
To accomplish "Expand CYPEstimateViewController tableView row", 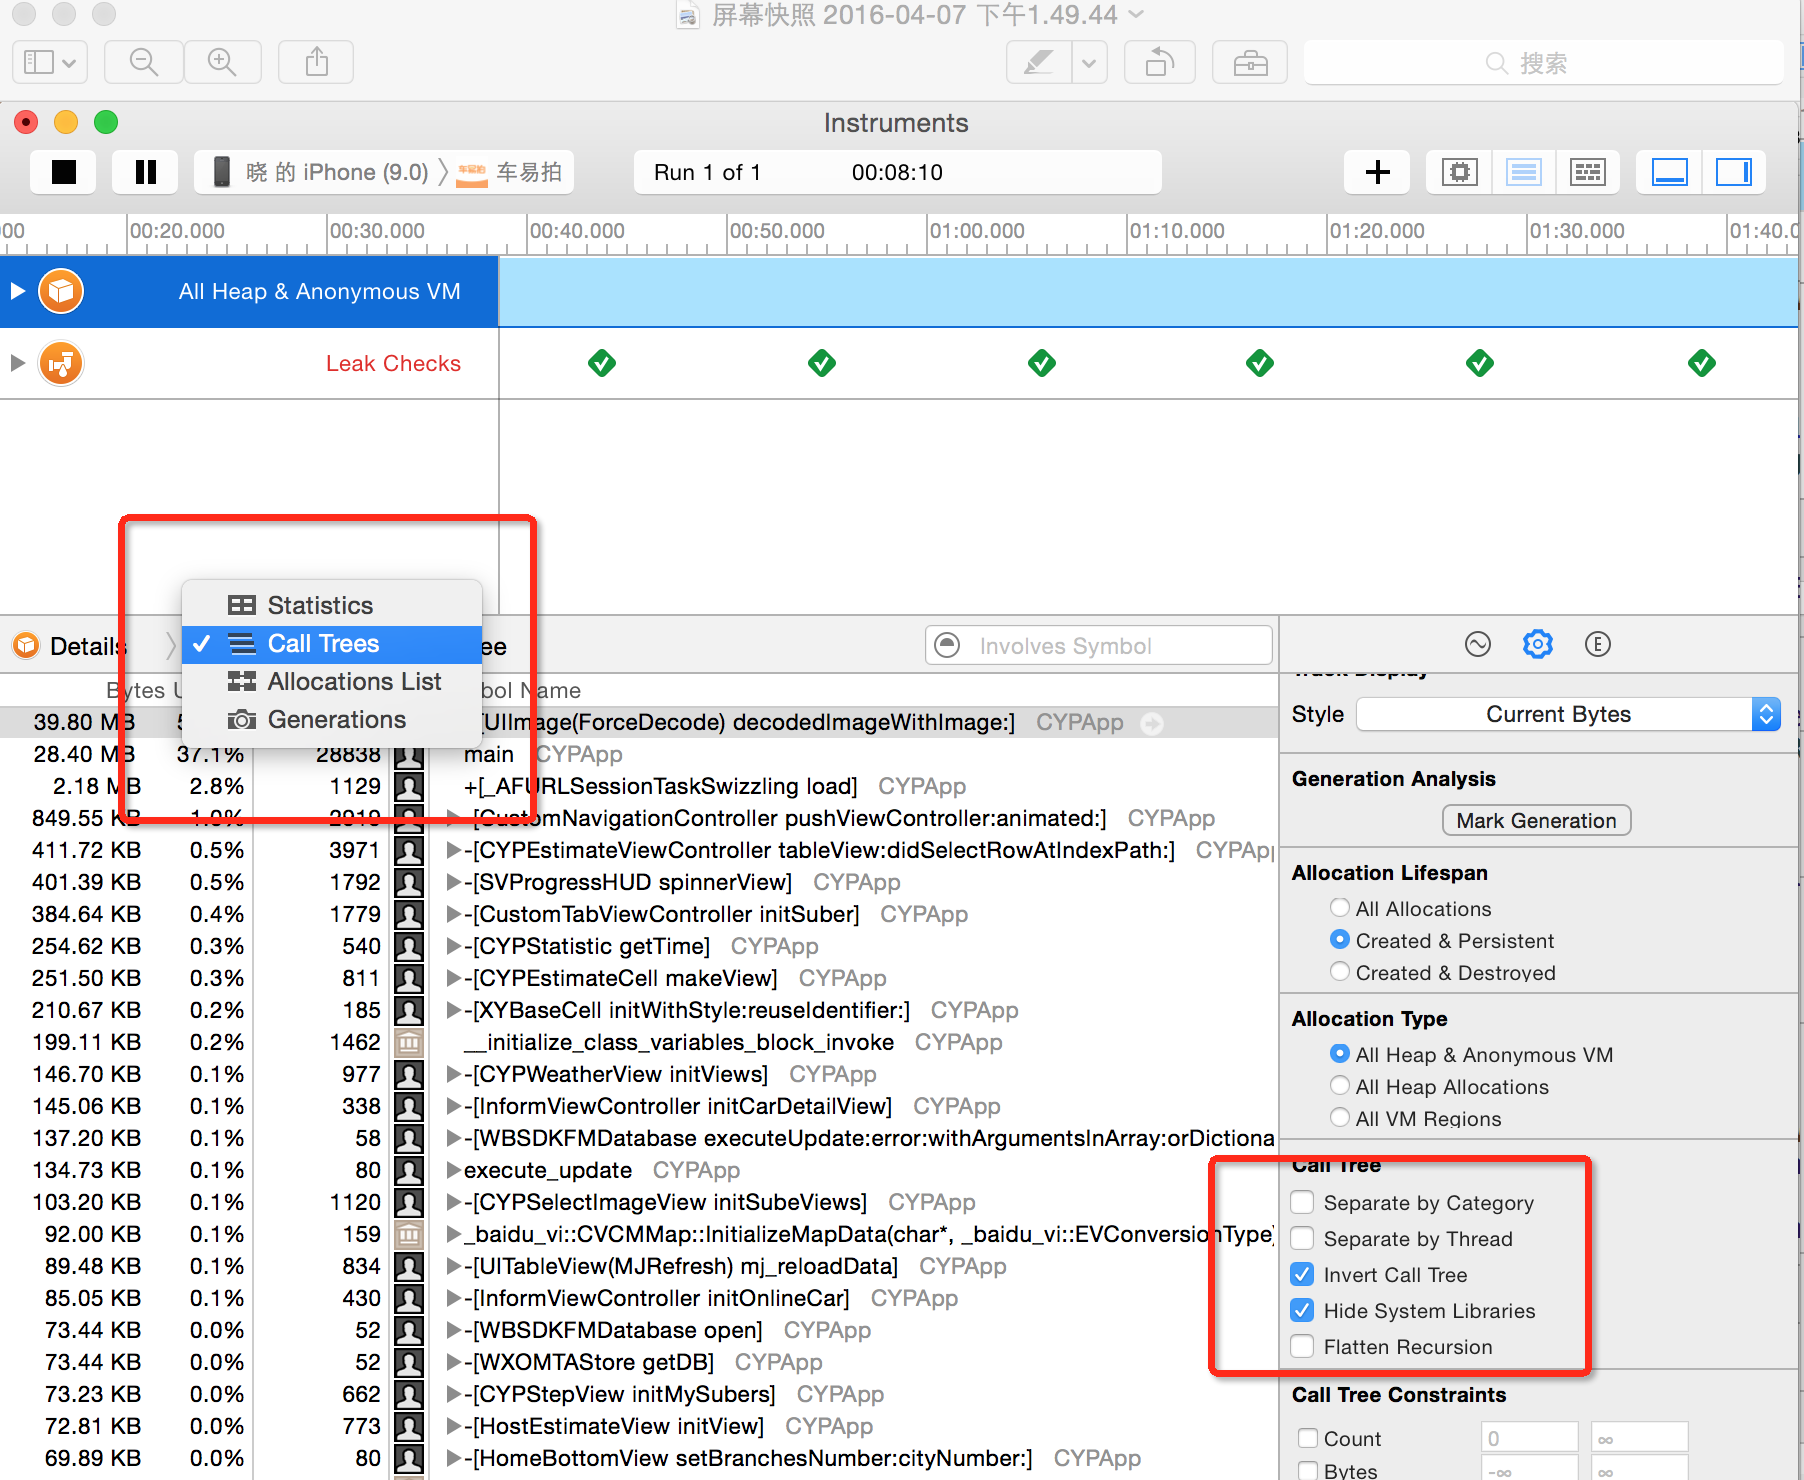I will 454,850.
